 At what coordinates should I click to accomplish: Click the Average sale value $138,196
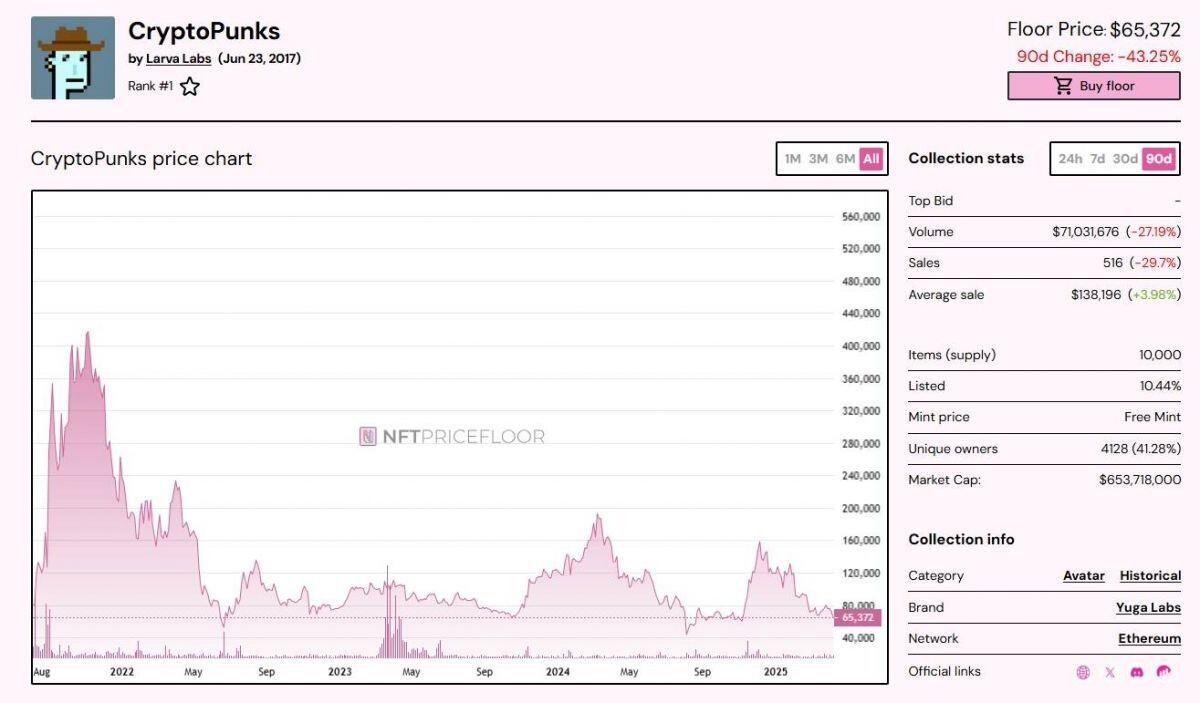tap(1096, 295)
